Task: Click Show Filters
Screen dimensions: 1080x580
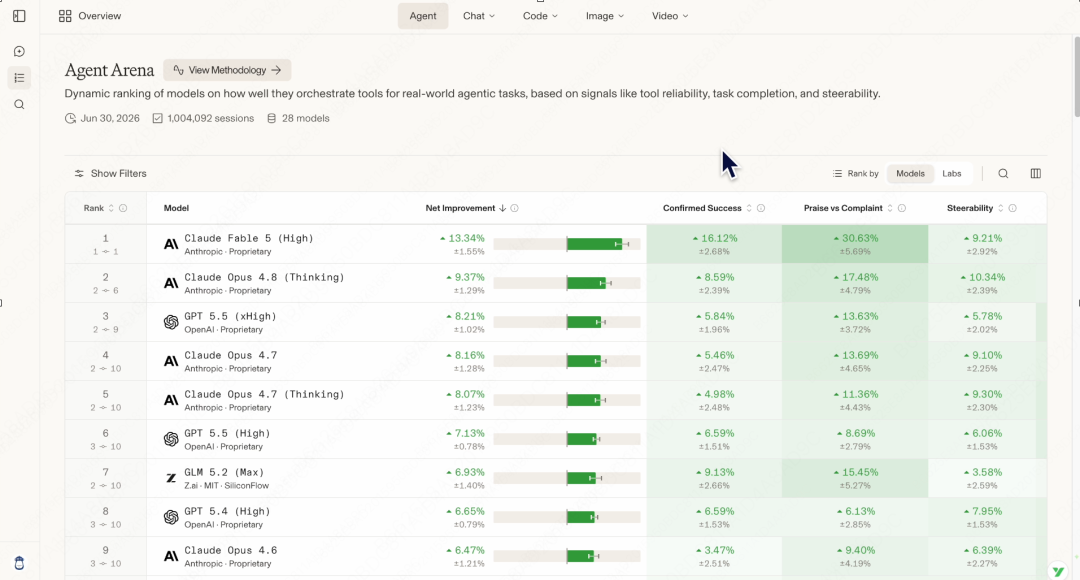Action: pos(110,174)
